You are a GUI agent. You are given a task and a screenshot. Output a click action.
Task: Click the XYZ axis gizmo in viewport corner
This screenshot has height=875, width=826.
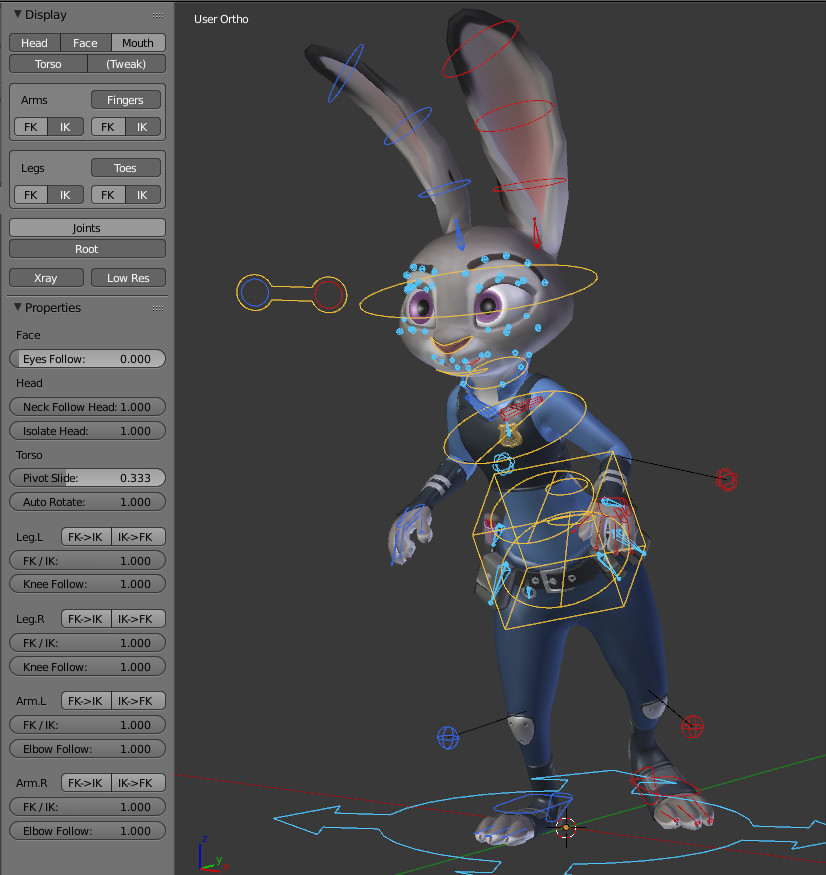click(x=212, y=855)
